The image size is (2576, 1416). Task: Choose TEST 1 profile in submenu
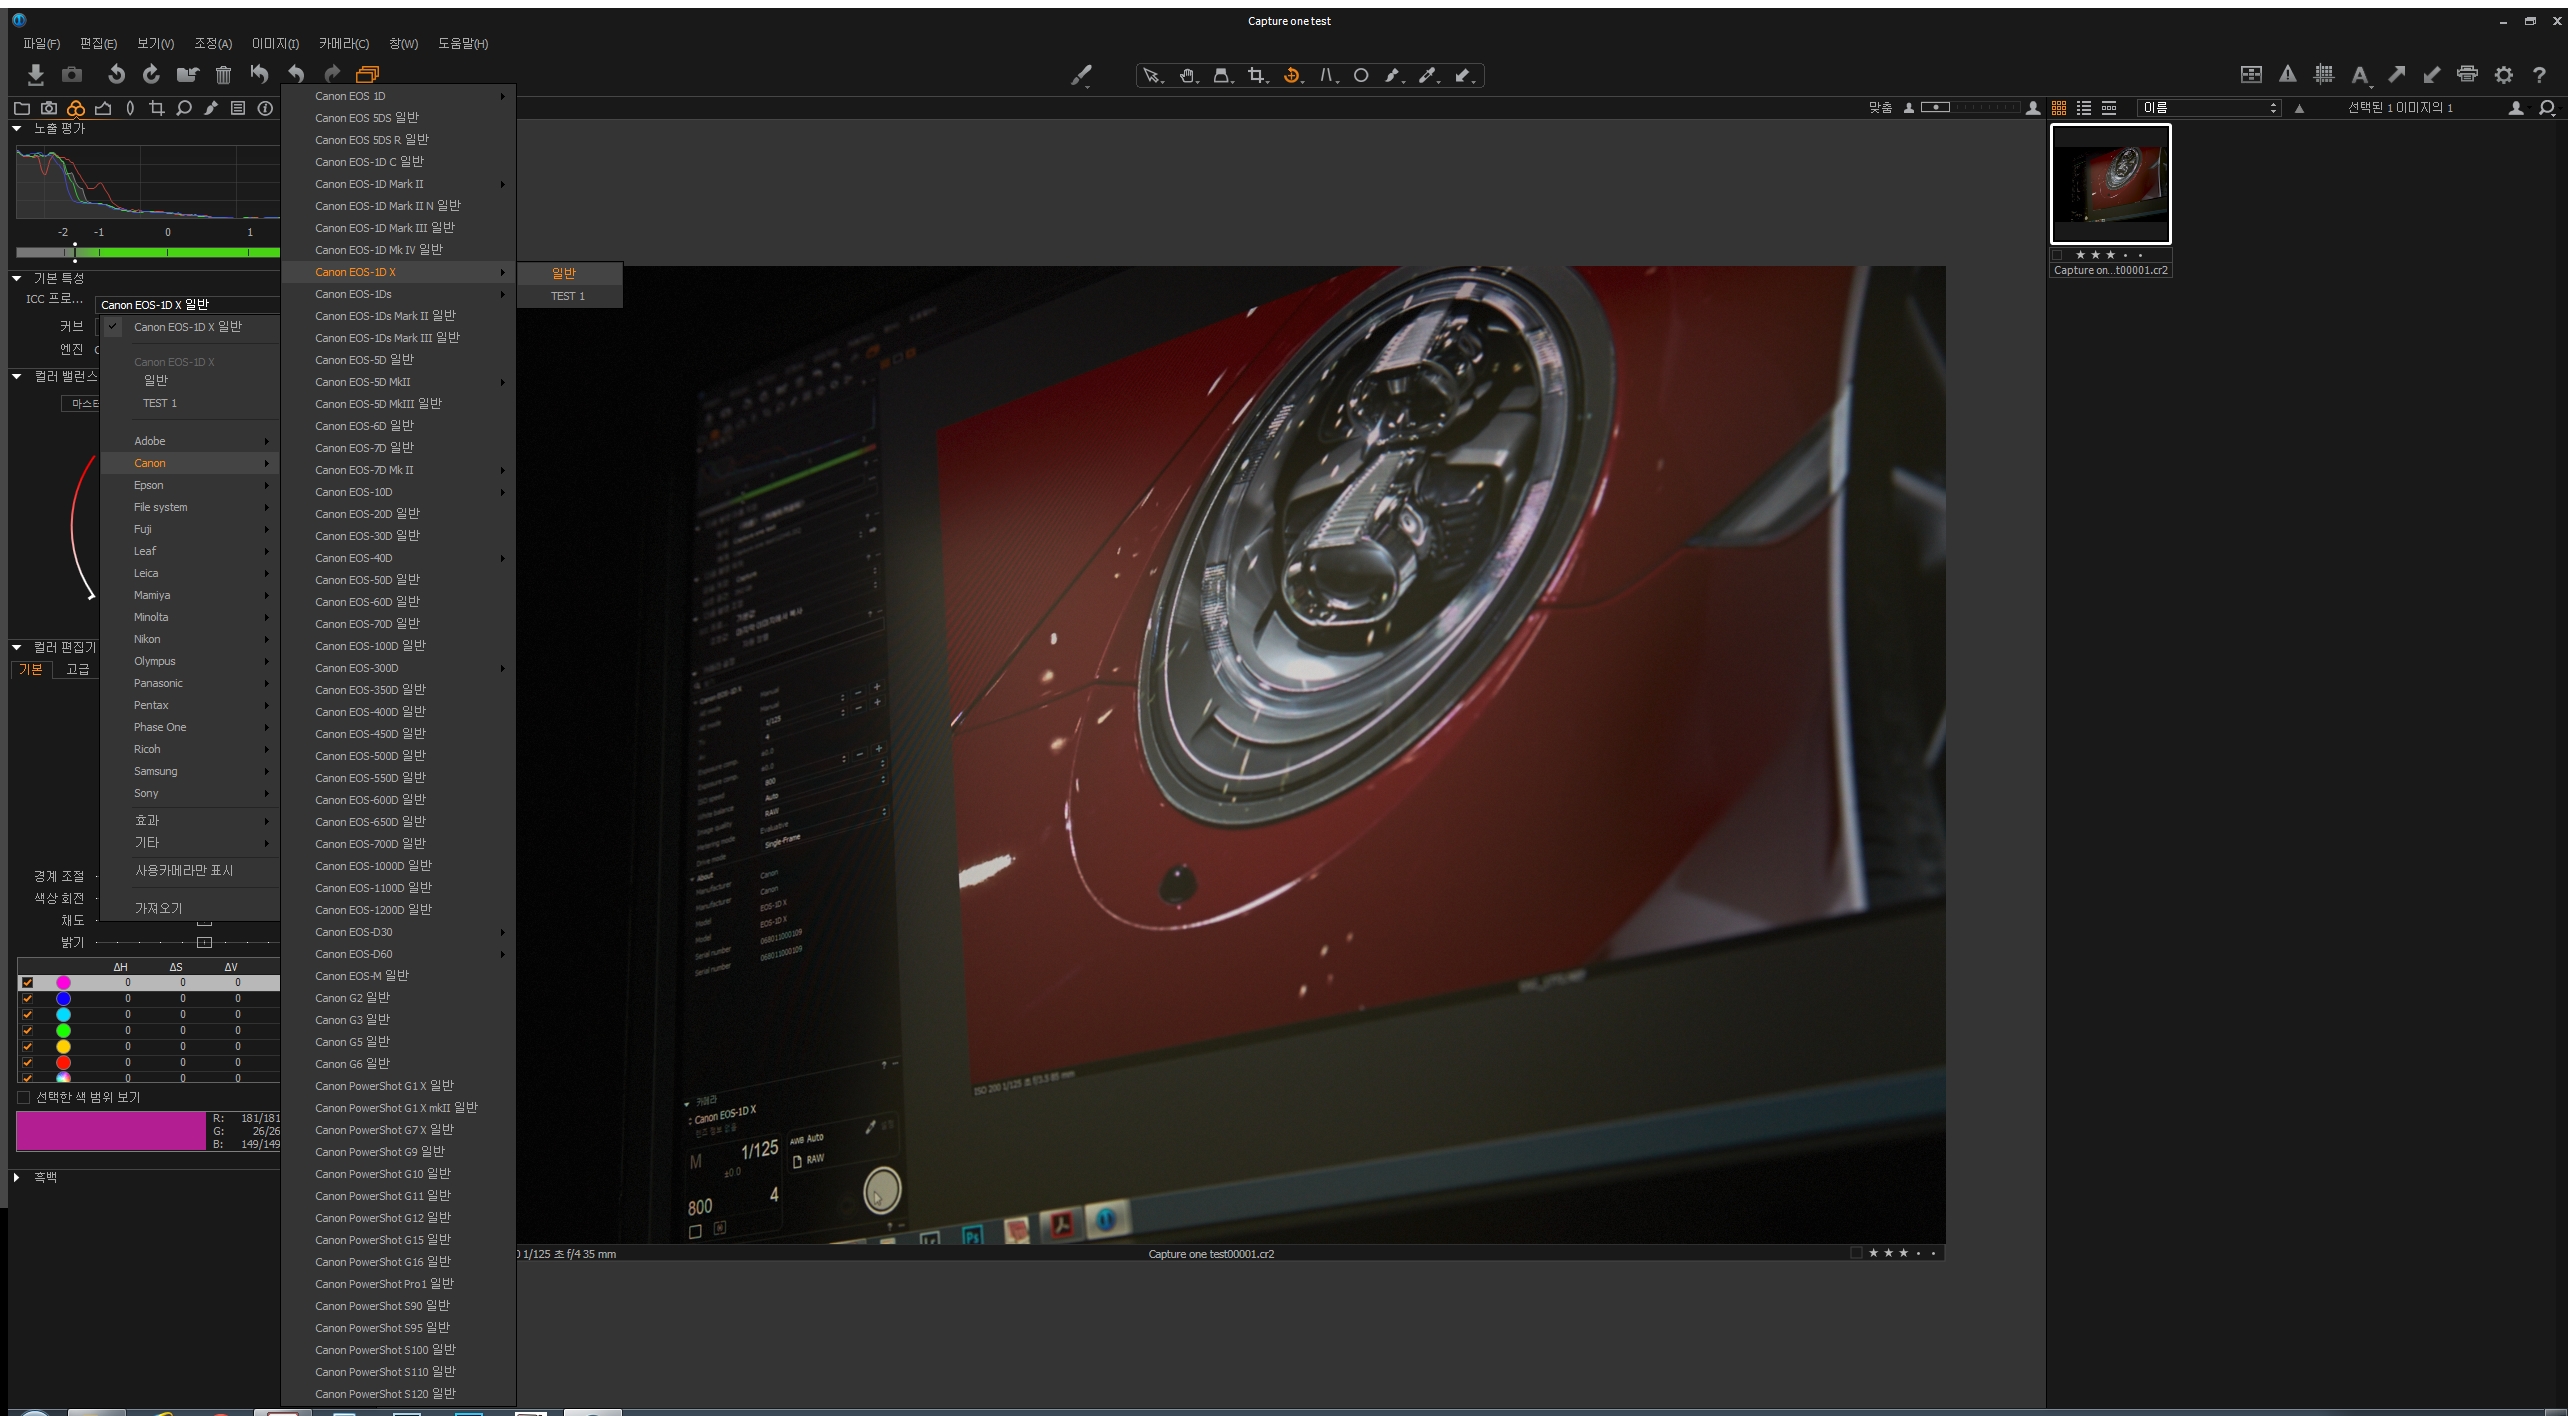pos(568,296)
